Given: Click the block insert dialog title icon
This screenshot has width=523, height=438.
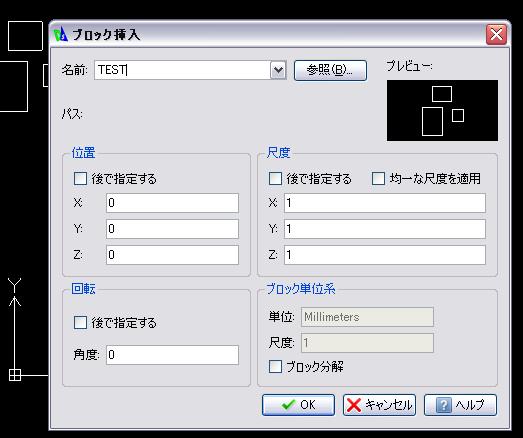Looking at the screenshot, I should (61, 35).
